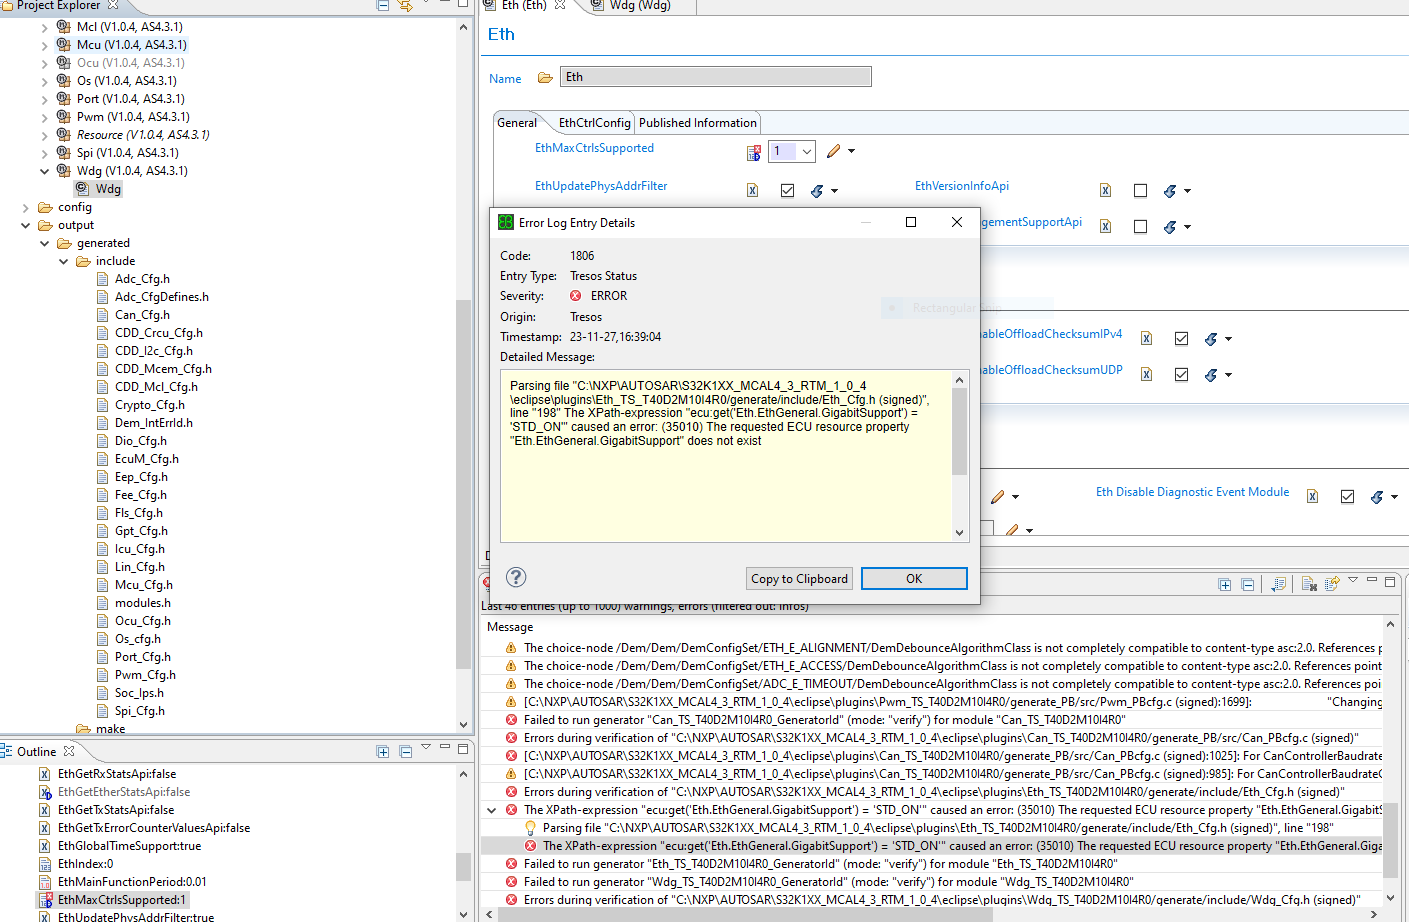The height and width of the screenshot is (922, 1409).
Task: Activate Link with Editor in Project Explorer
Action: pos(405,6)
